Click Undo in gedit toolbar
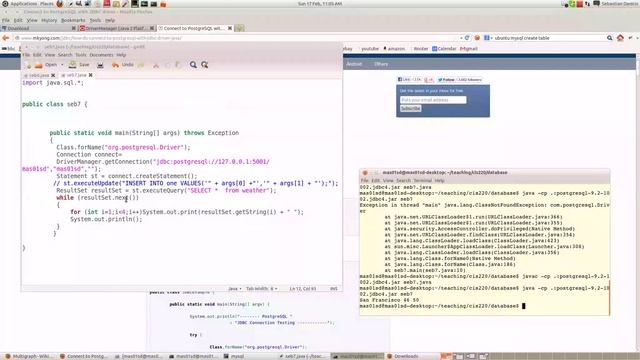640x360 pixels. click(123, 65)
